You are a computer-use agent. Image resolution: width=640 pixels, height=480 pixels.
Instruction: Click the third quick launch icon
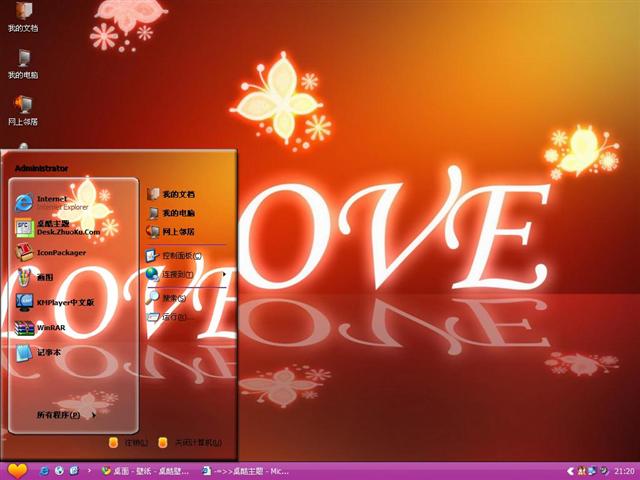74,471
